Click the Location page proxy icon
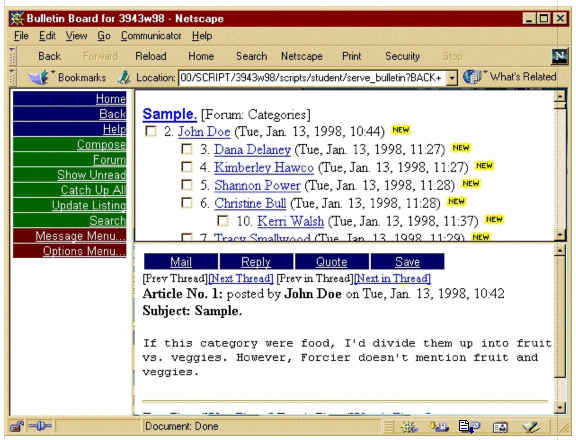The image size is (576, 440). tap(124, 77)
